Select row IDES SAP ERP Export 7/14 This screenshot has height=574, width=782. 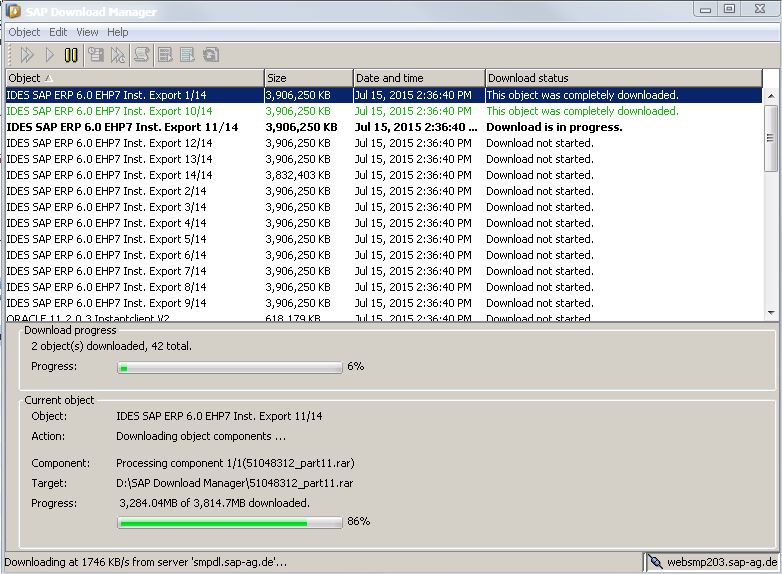[x=384, y=270]
